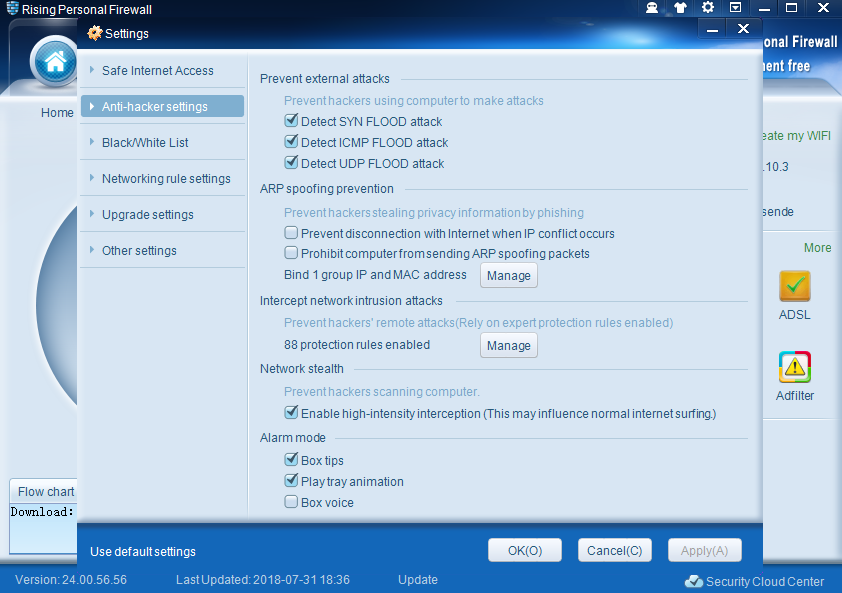Enable Prohibit sending ARP spoofing packets

click(x=291, y=252)
